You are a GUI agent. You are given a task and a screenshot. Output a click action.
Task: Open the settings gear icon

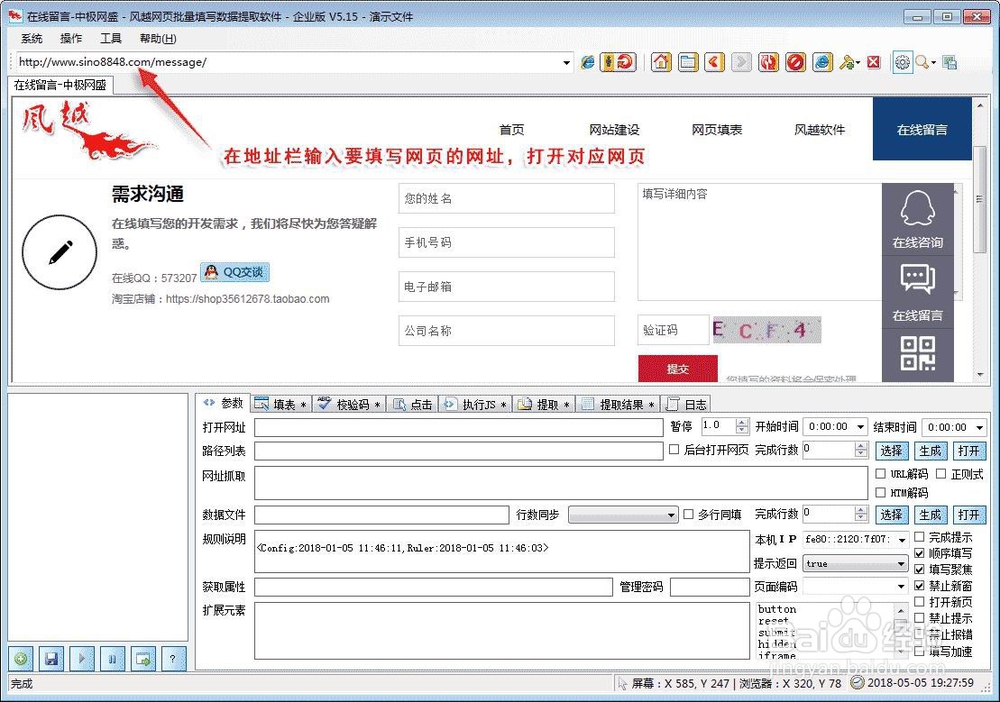point(902,62)
